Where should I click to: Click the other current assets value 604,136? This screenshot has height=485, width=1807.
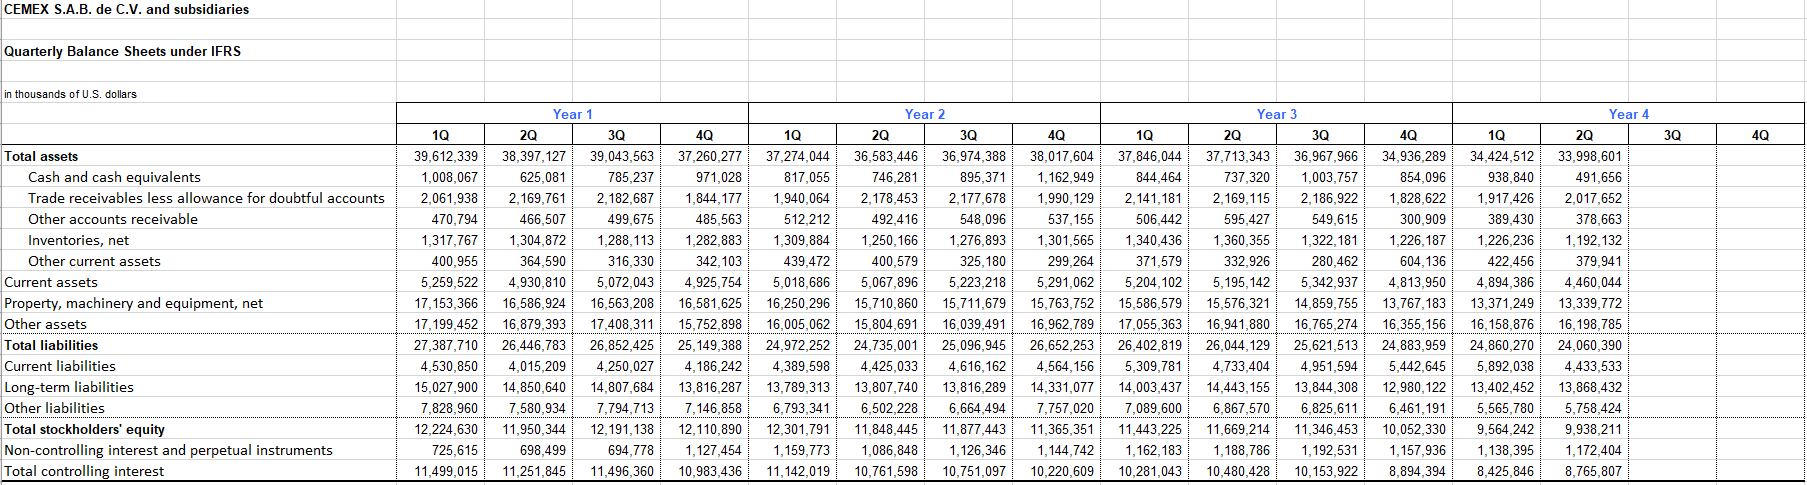pos(1422,261)
